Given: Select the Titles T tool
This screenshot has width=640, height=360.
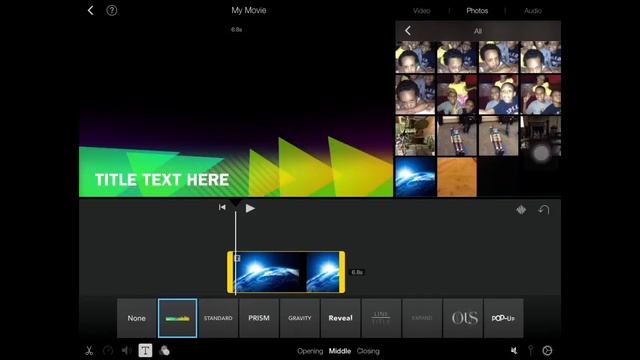Looking at the screenshot, I should tap(145, 350).
